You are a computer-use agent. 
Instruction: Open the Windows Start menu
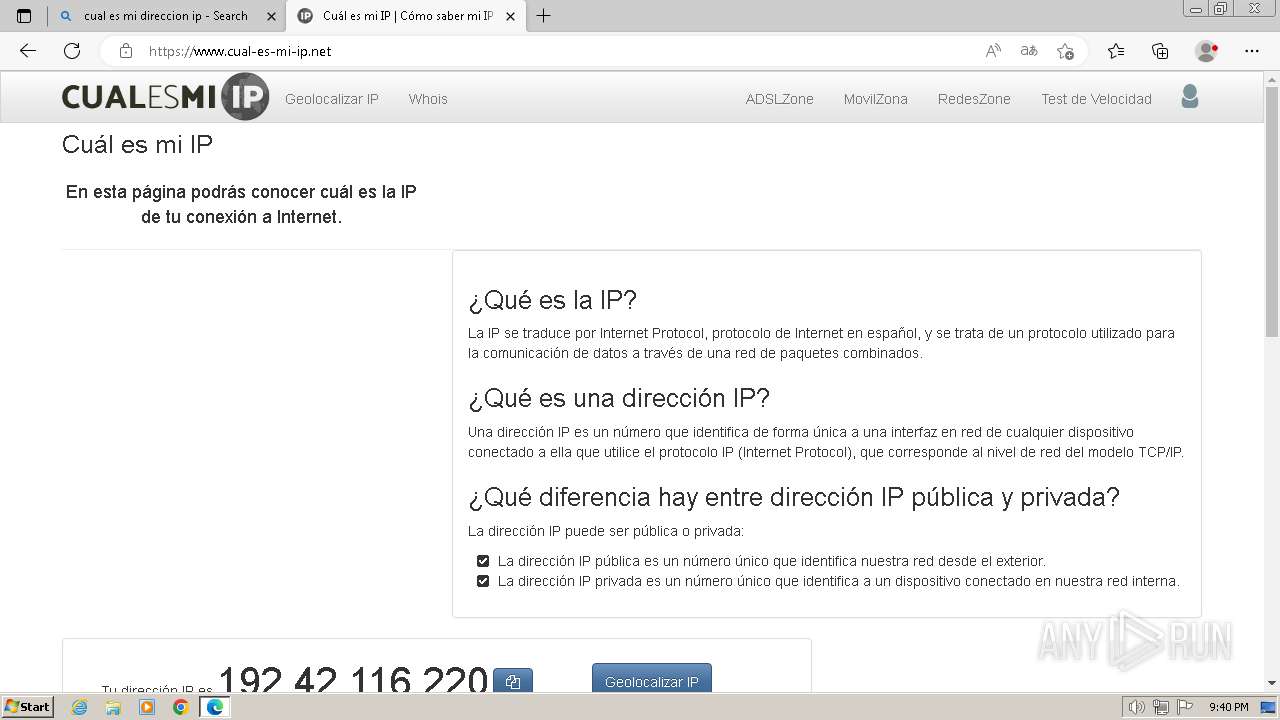point(28,706)
